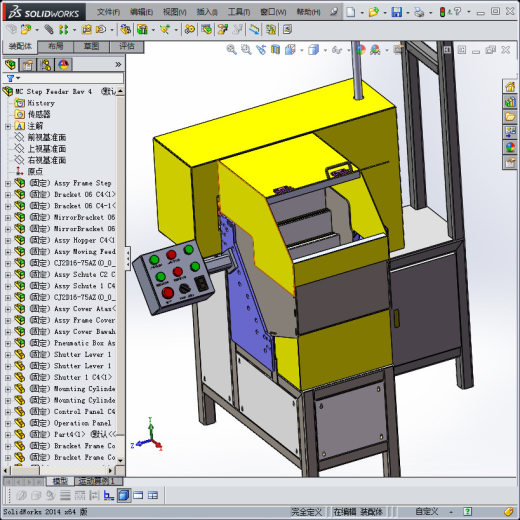
Task: Open the DisplayManager color ball tab icon
Action: point(63,65)
